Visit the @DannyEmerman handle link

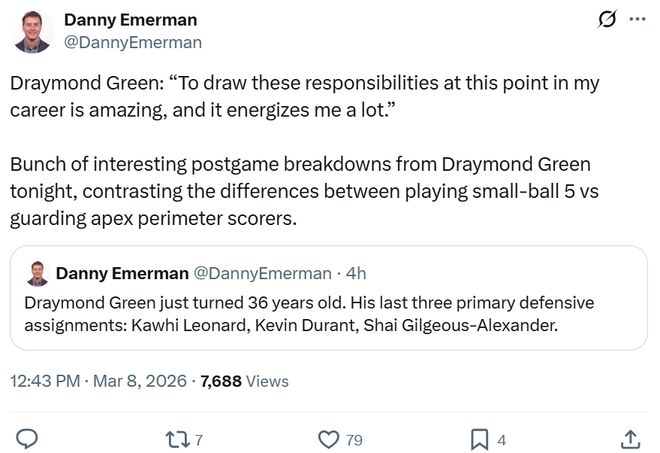pos(132,42)
